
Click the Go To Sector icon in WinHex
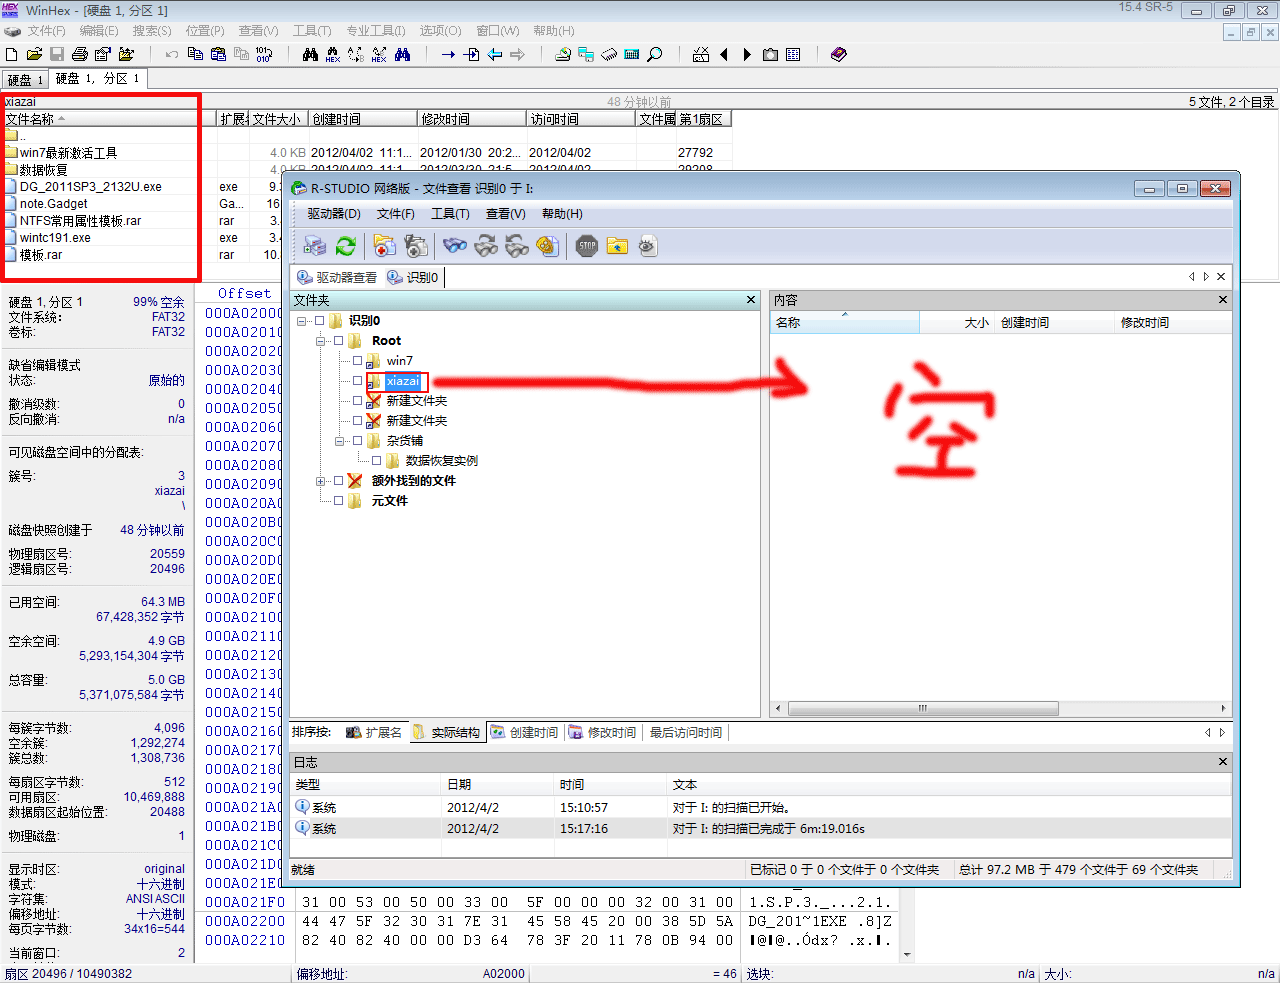pos(471,54)
